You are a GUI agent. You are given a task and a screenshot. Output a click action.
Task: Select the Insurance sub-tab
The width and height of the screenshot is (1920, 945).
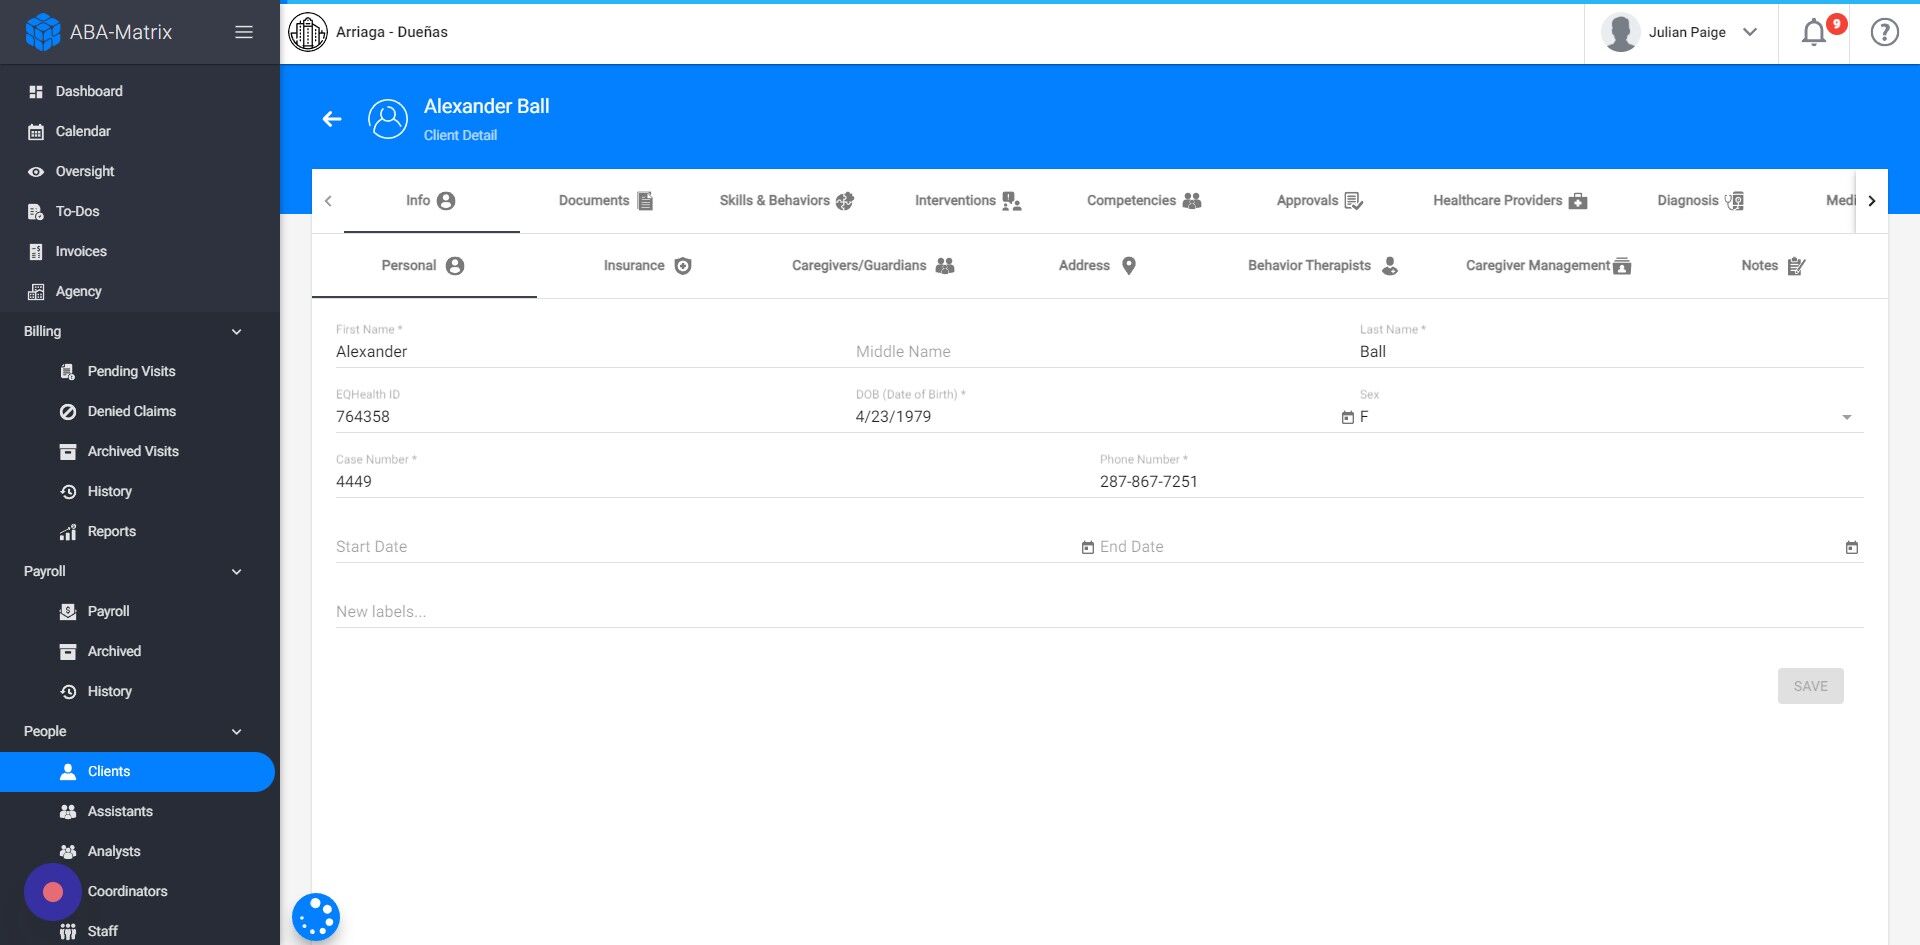tap(648, 266)
